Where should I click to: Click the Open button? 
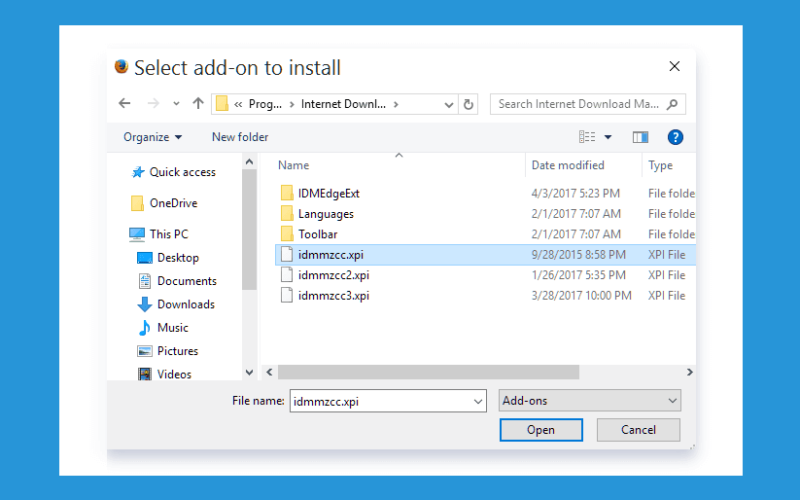pyautogui.click(x=541, y=430)
